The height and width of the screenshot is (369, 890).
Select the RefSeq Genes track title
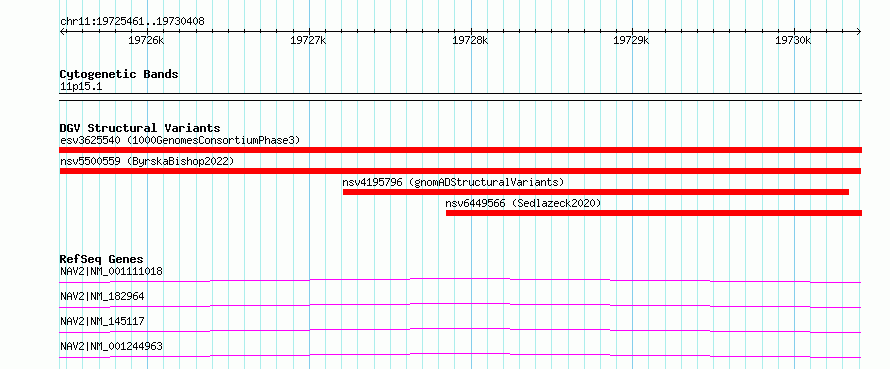[102, 259]
